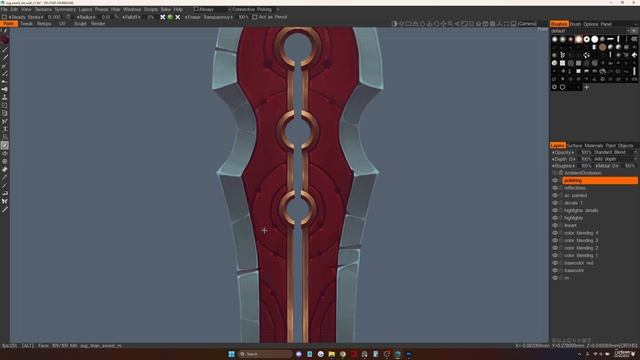Click the foreground color swatch at toolbar top
Viewport: 640px width, 360px height.
click(x=4, y=39)
